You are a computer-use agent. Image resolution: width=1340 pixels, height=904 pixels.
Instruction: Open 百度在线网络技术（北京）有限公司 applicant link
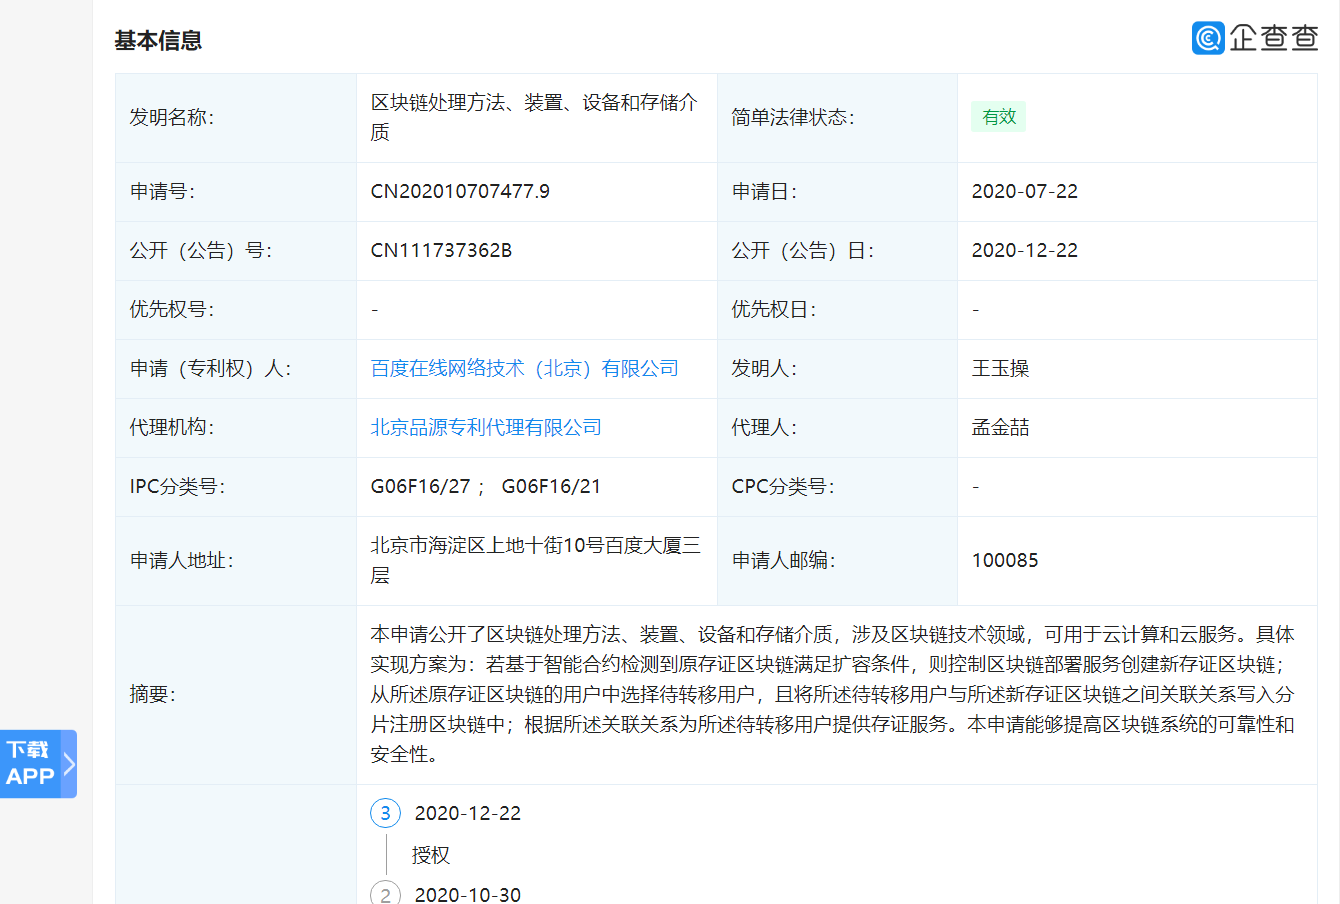pos(524,368)
